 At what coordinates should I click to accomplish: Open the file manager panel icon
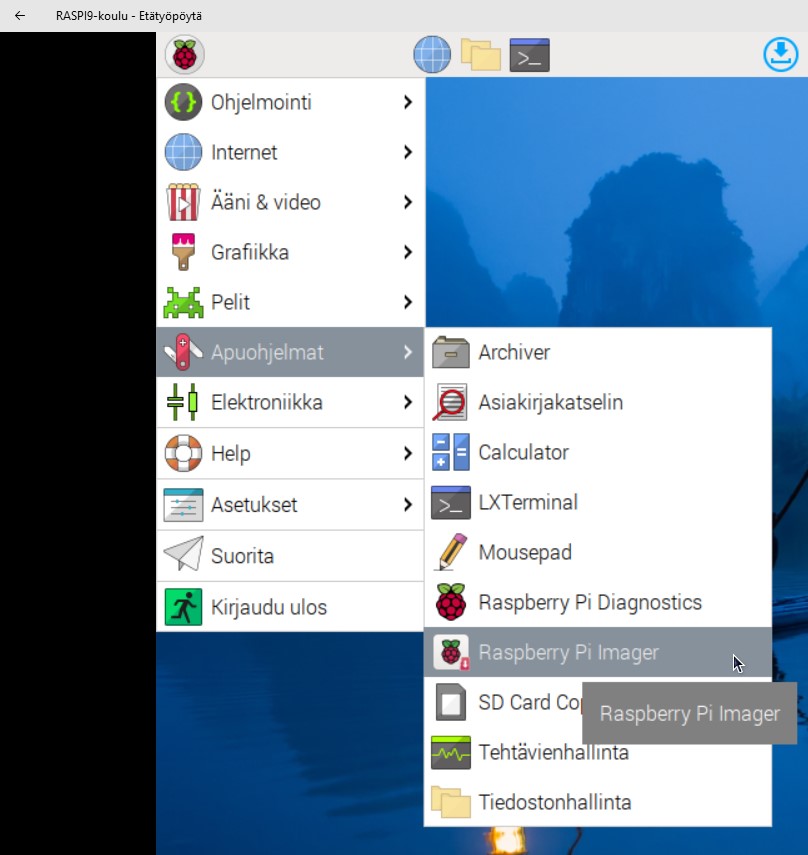480,55
